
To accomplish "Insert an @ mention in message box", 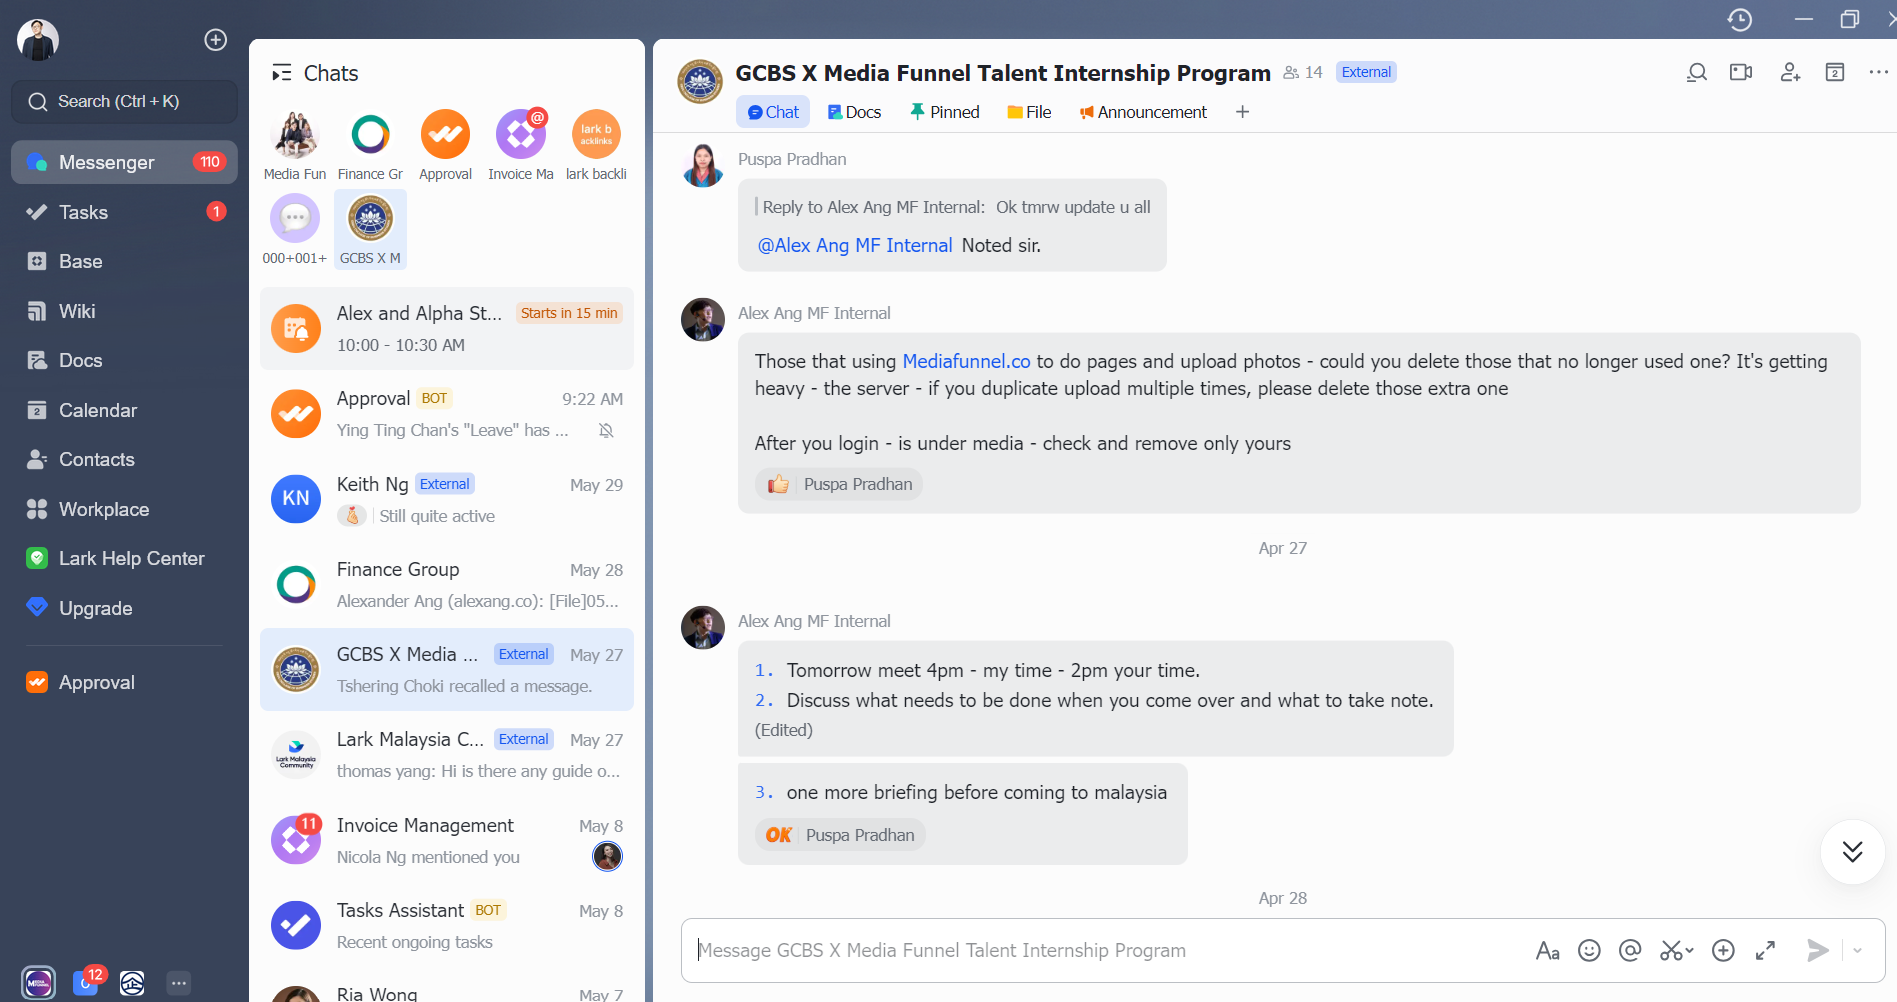I will pyautogui.click(x=1630, y=950).
